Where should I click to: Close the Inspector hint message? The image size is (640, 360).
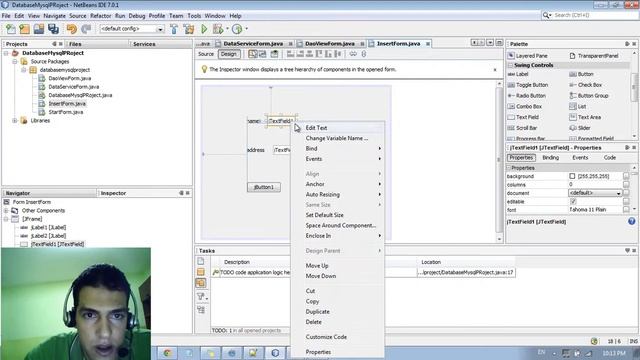(x=495, y=70)
